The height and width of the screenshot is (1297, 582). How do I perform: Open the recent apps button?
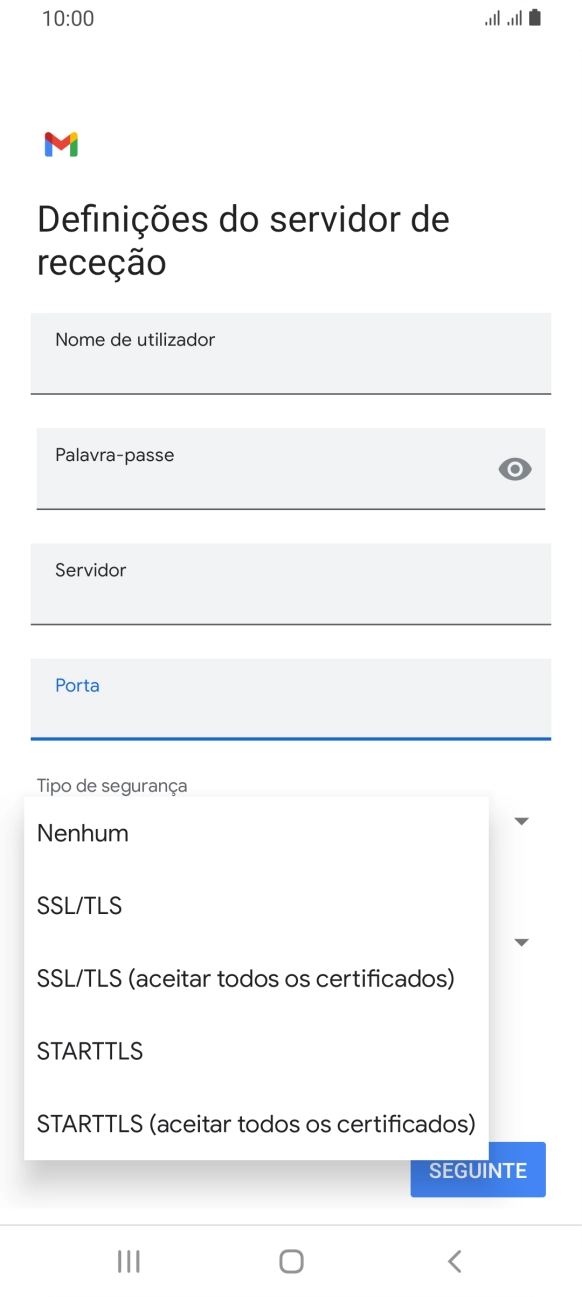(128, 1261)
